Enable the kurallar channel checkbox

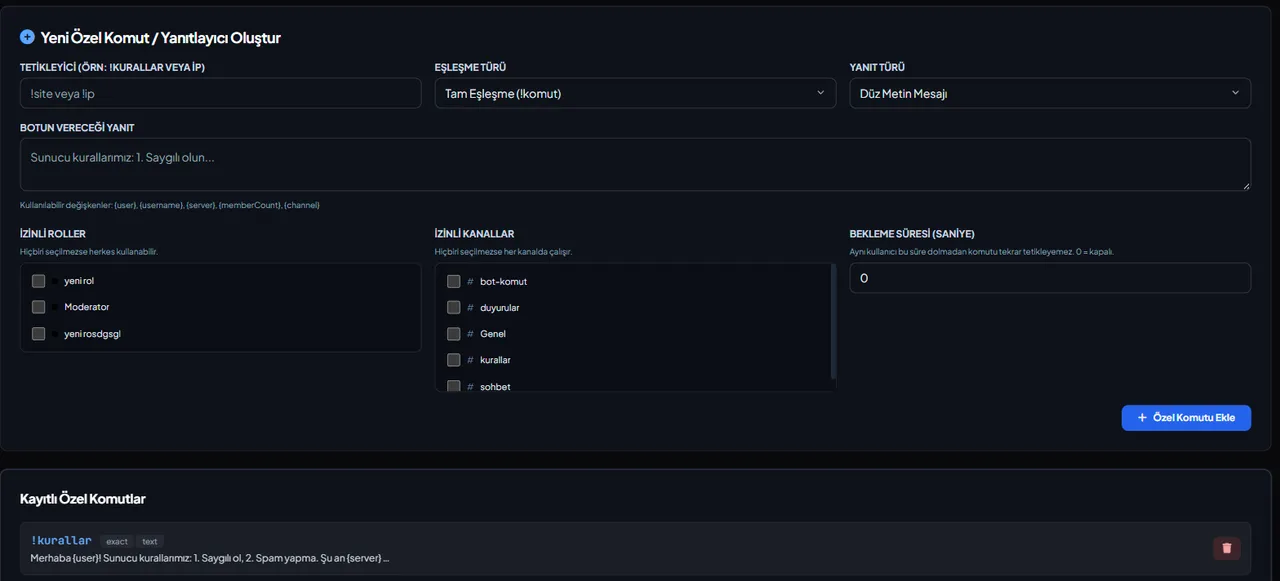click(x=454, y=360)
